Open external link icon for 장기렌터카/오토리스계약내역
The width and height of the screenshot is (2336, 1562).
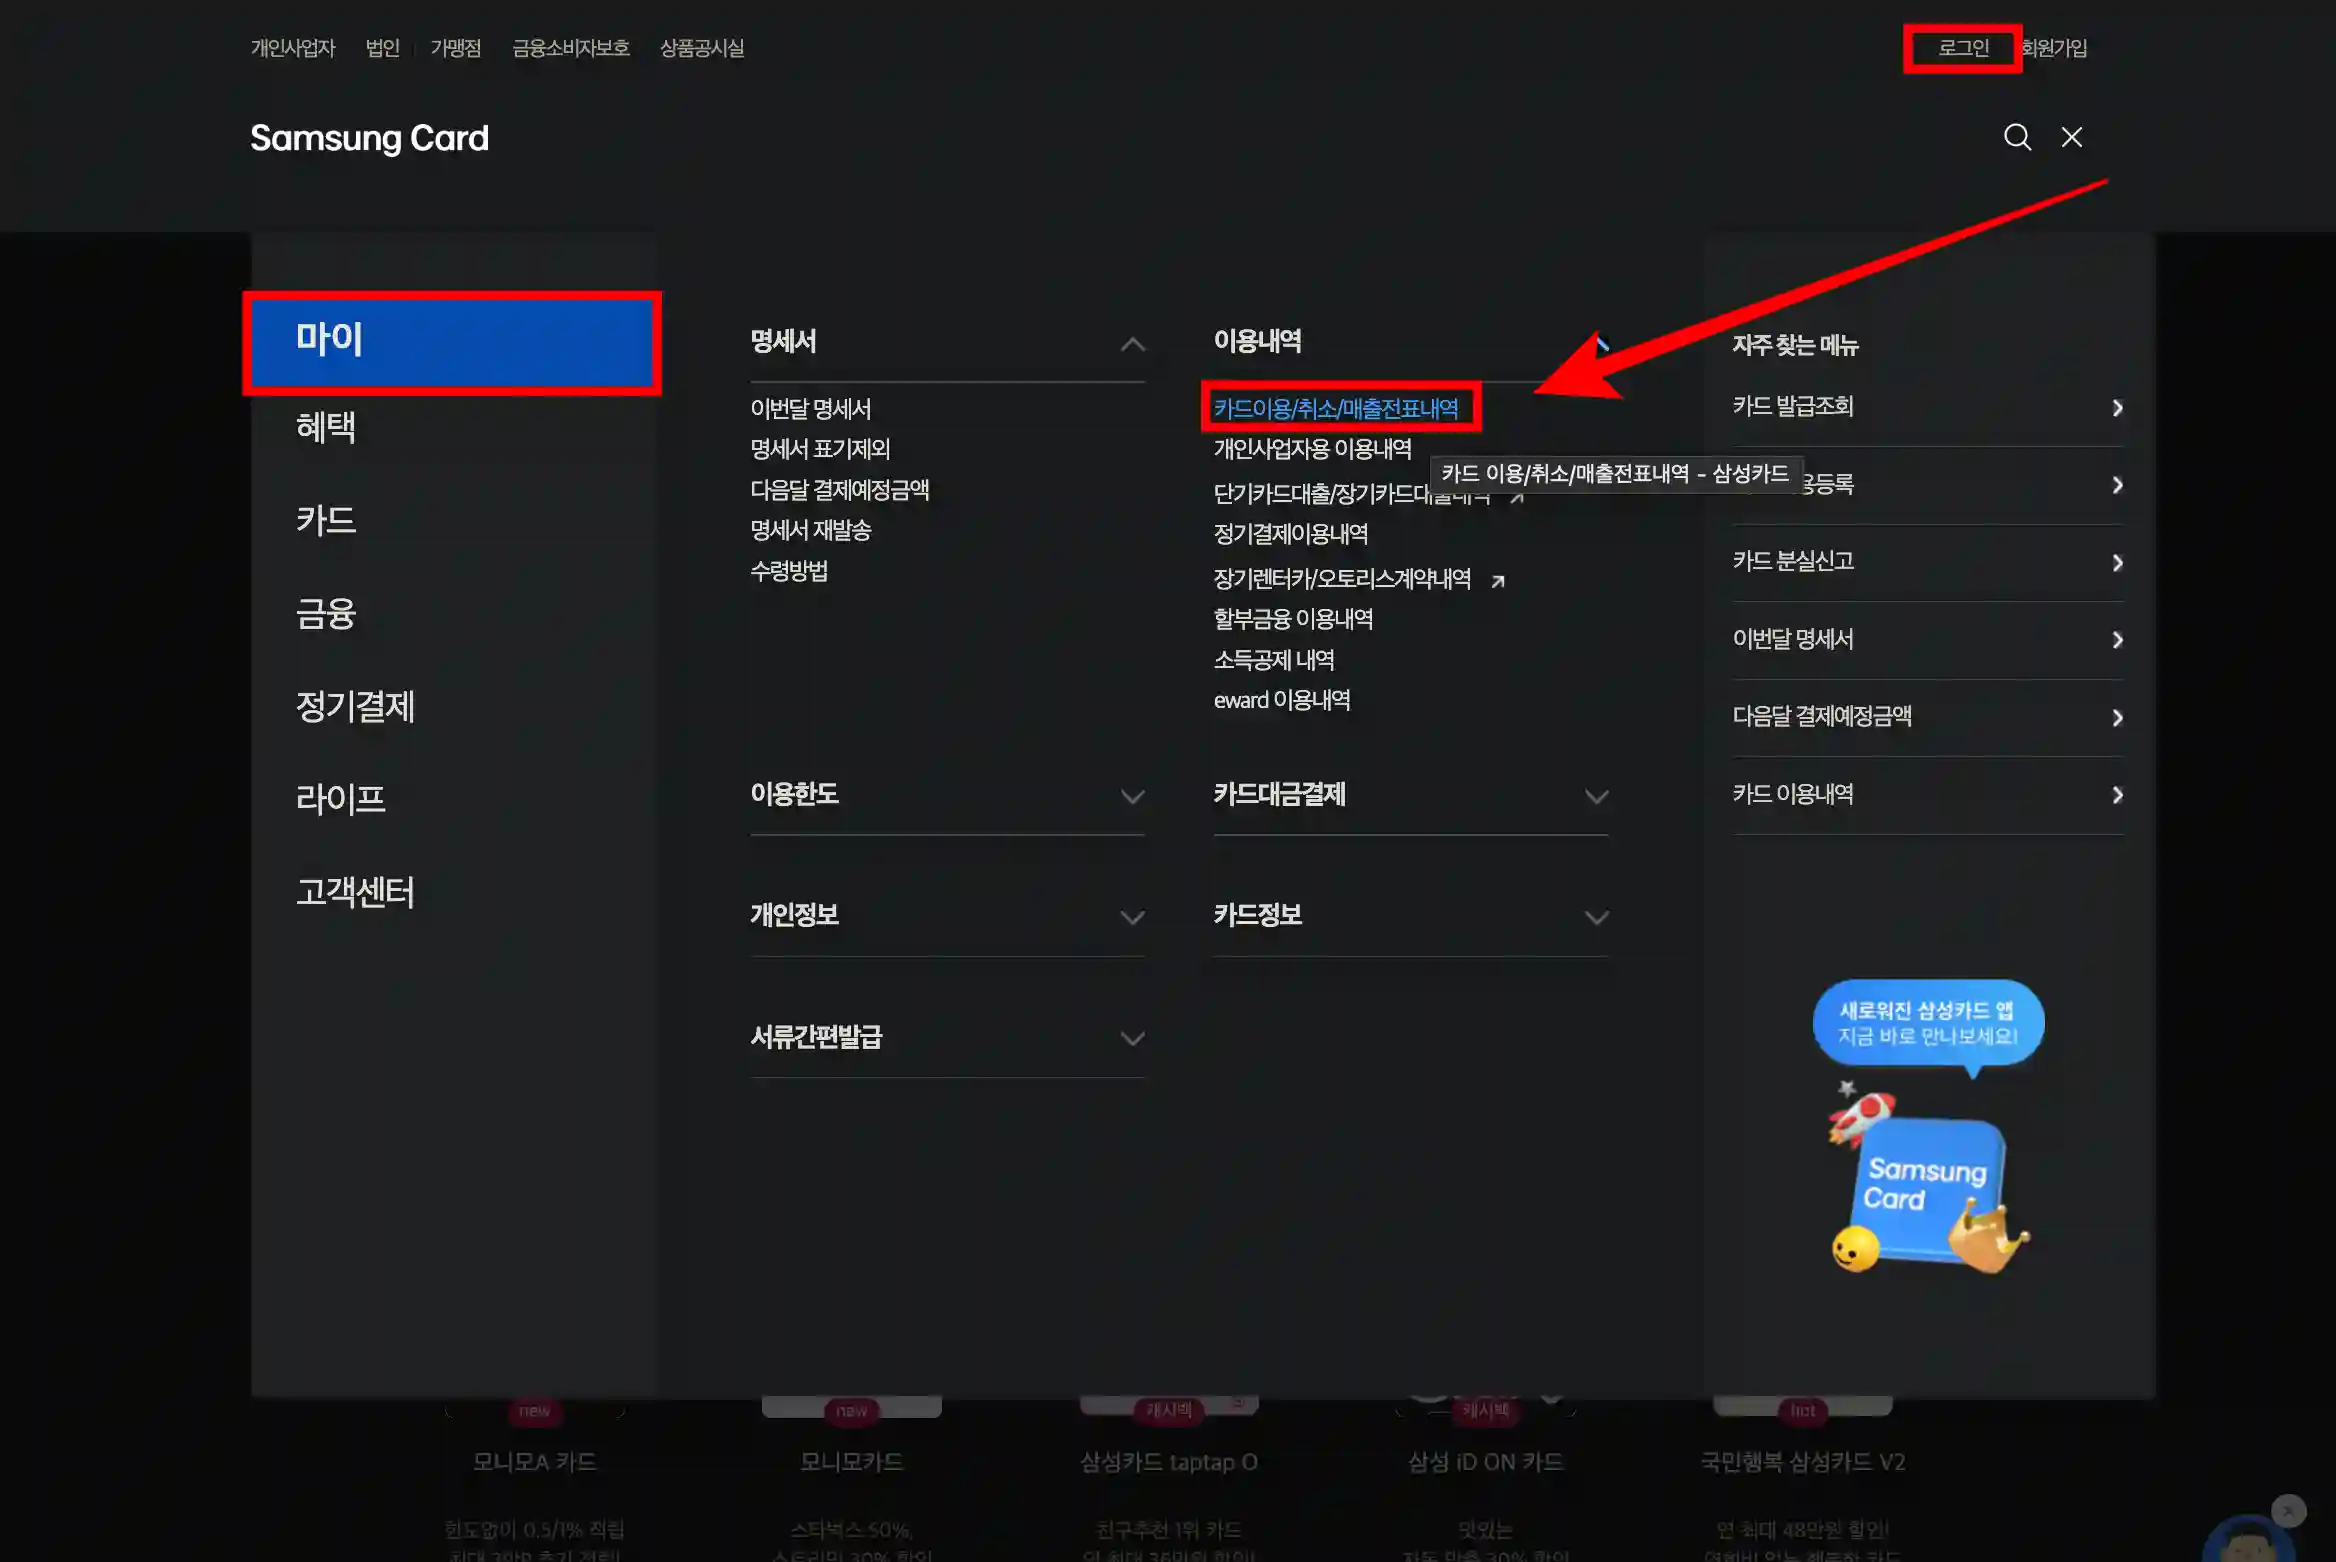coord(1497,581)
